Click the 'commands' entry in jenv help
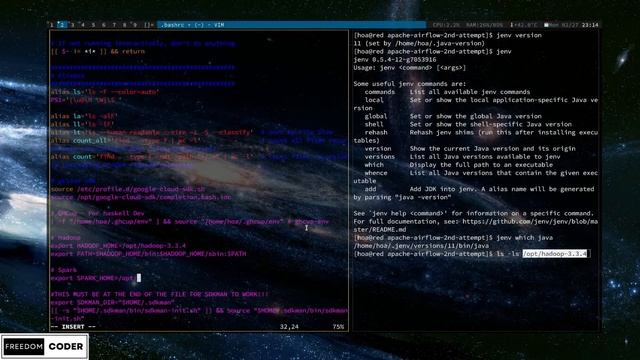 (380, 92)
